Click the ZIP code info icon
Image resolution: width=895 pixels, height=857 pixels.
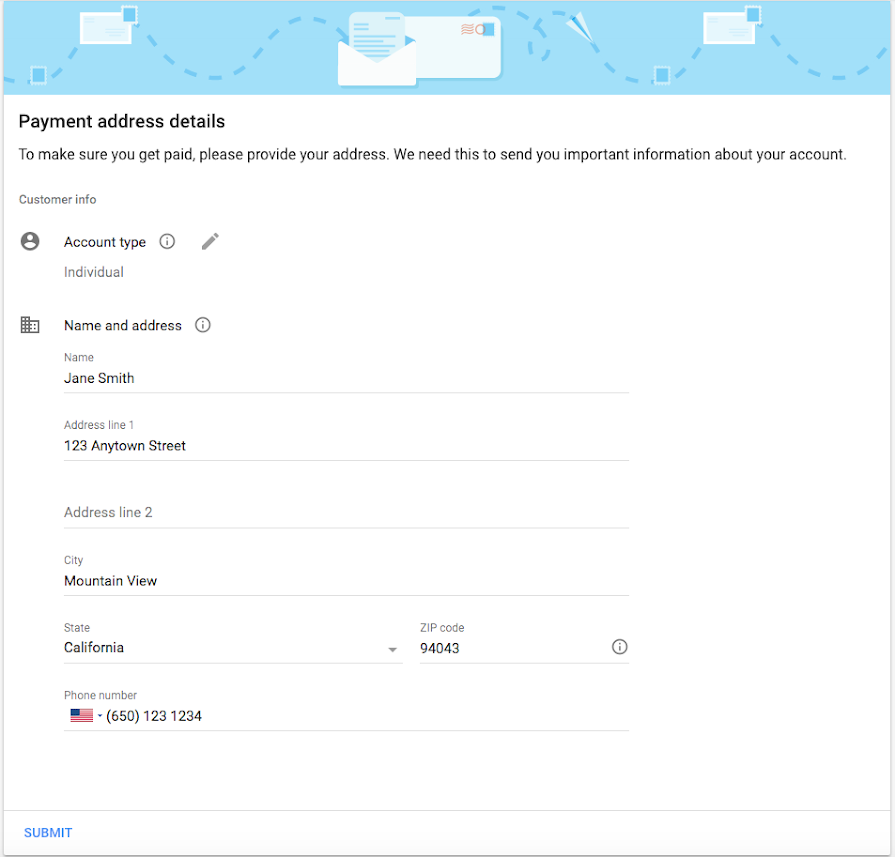pyautogui.click(x=619, y=647)
